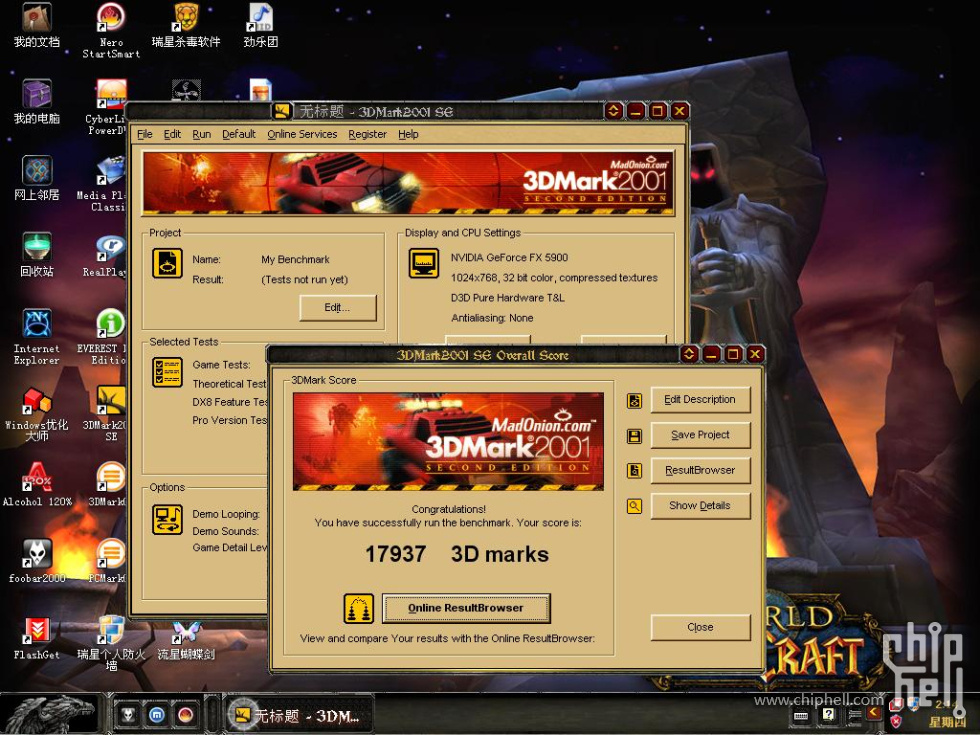Click the Project document icon in 3DMark
The height and width of the screenshot is (735, 980).
(168, 263)
